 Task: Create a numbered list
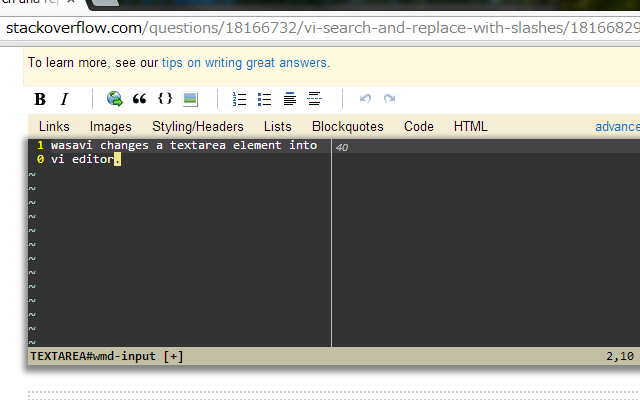(x=239, y=99)
